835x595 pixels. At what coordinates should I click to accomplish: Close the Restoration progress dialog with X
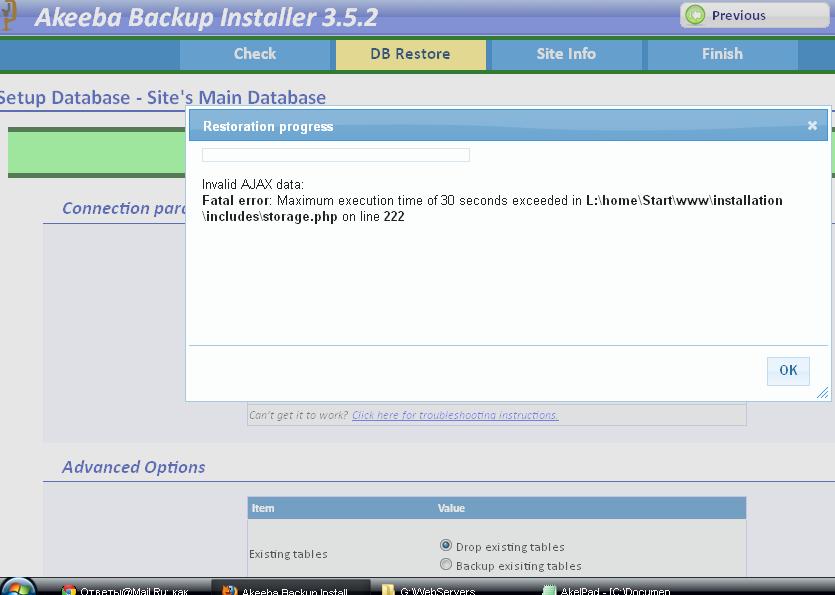pyautogui.click(x=812, y=125)
